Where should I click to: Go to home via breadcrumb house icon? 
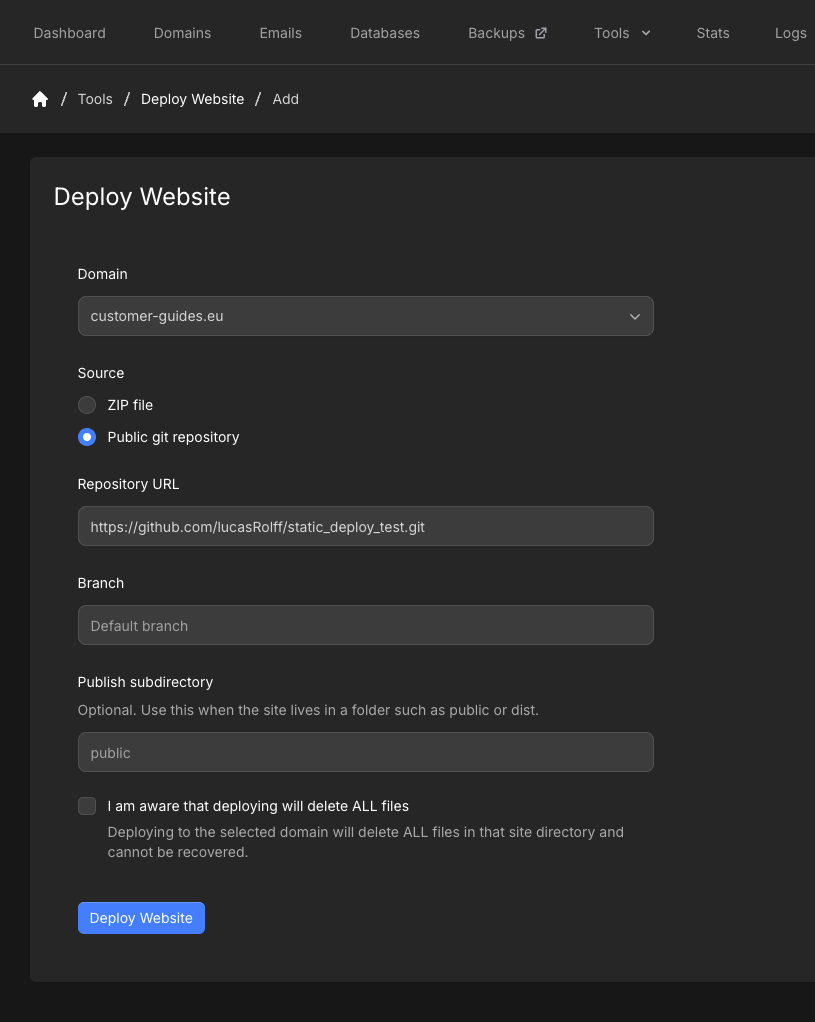[x=40, y=99]
